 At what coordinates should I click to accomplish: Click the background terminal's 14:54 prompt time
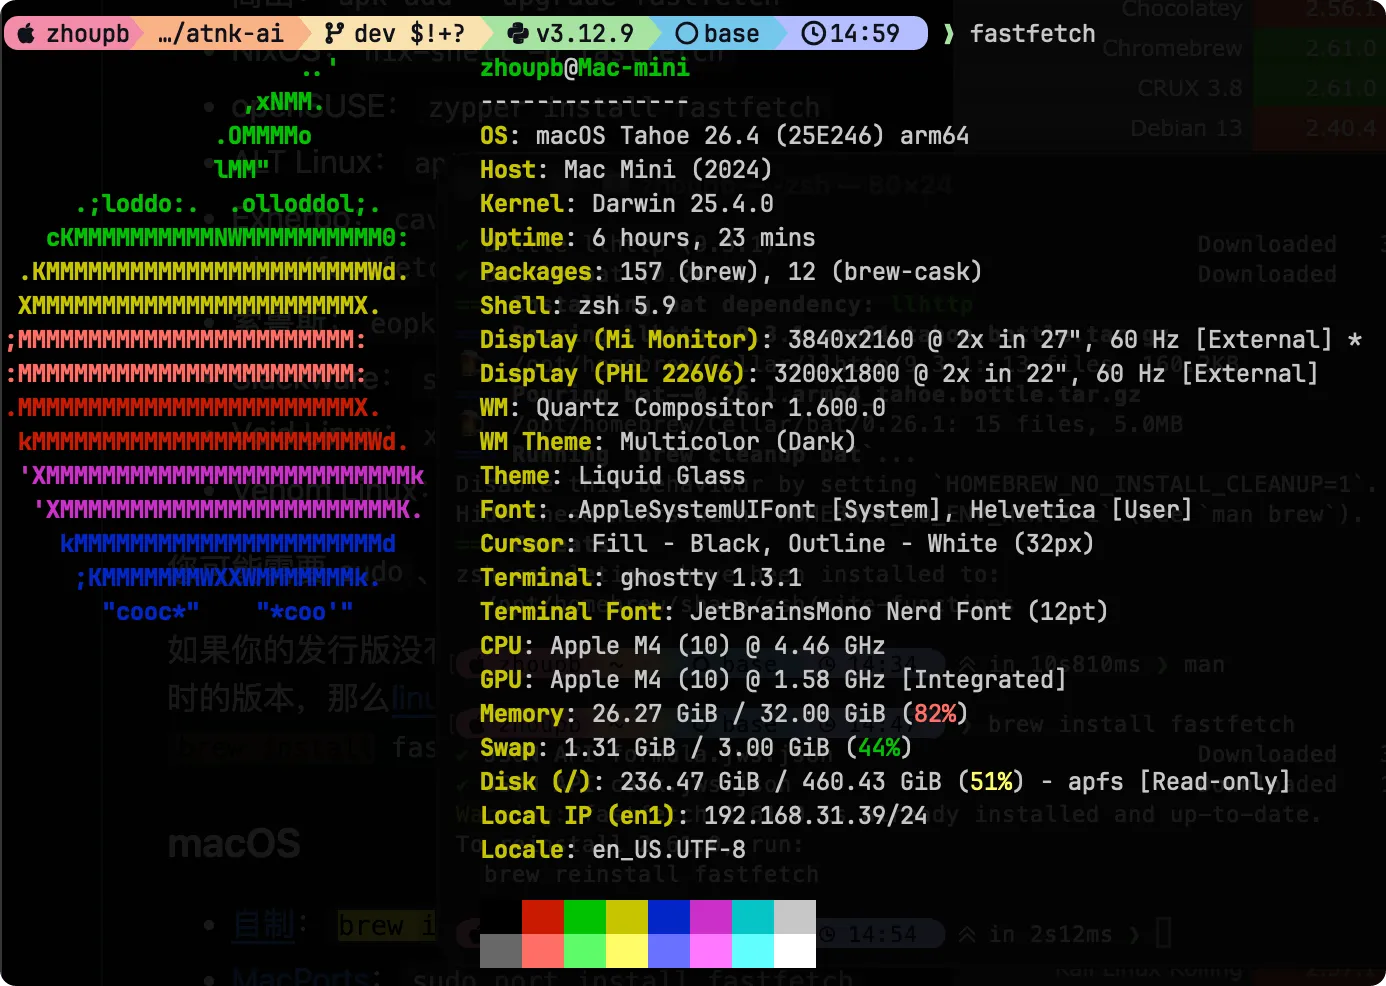[x=881, y=934]
